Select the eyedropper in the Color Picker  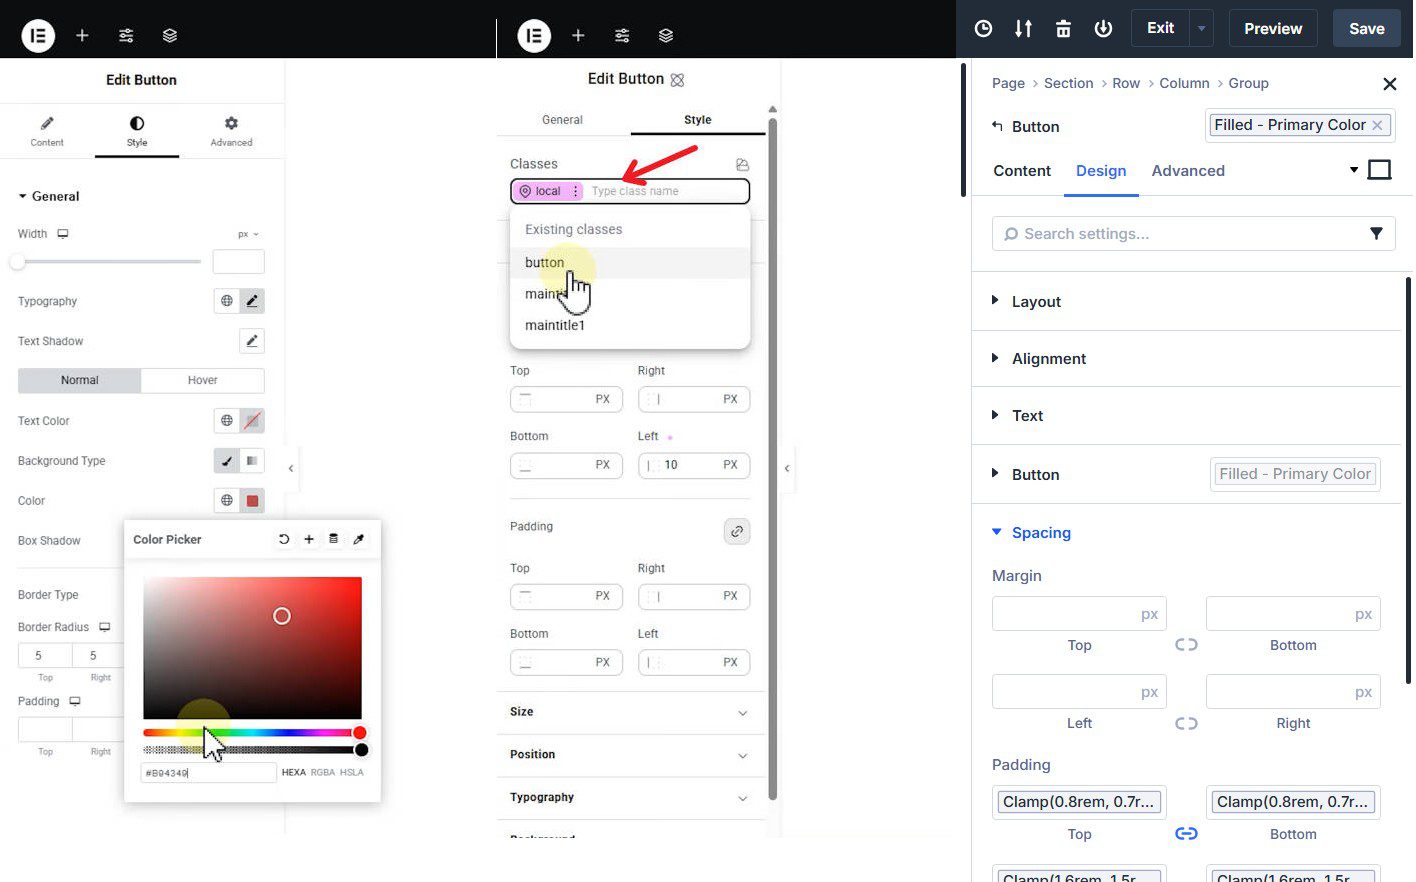coord(359,539)
